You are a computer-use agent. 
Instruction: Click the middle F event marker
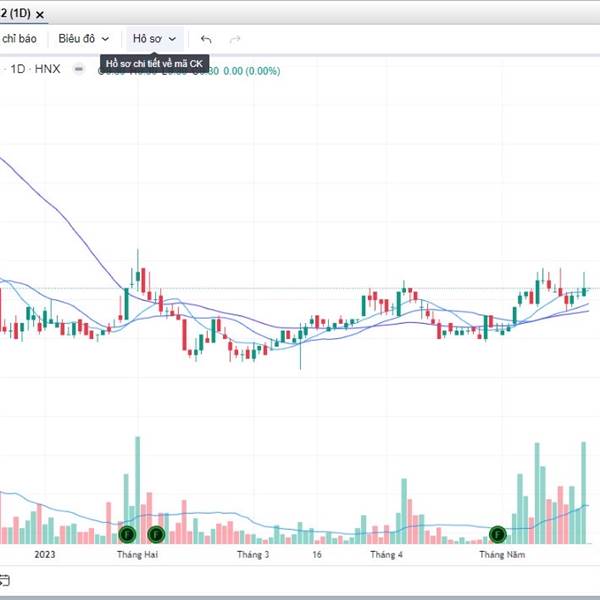click(x=156, y=534)
